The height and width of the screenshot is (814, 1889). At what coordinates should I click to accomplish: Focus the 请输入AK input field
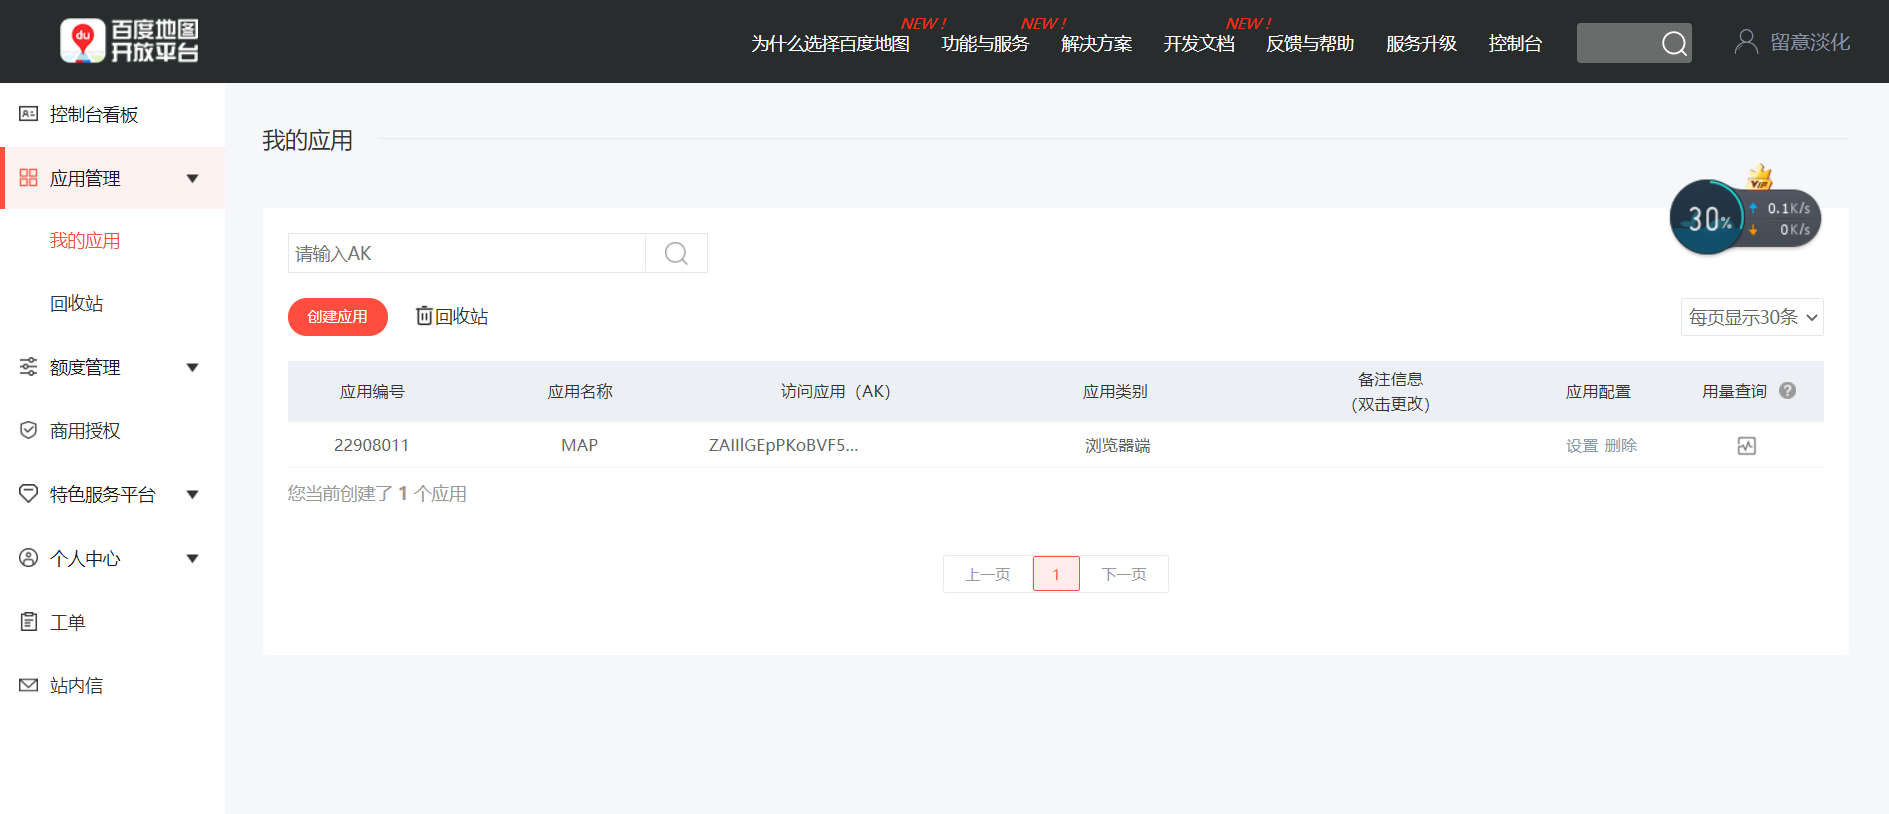pyautogui.click(x=466, y=253)
